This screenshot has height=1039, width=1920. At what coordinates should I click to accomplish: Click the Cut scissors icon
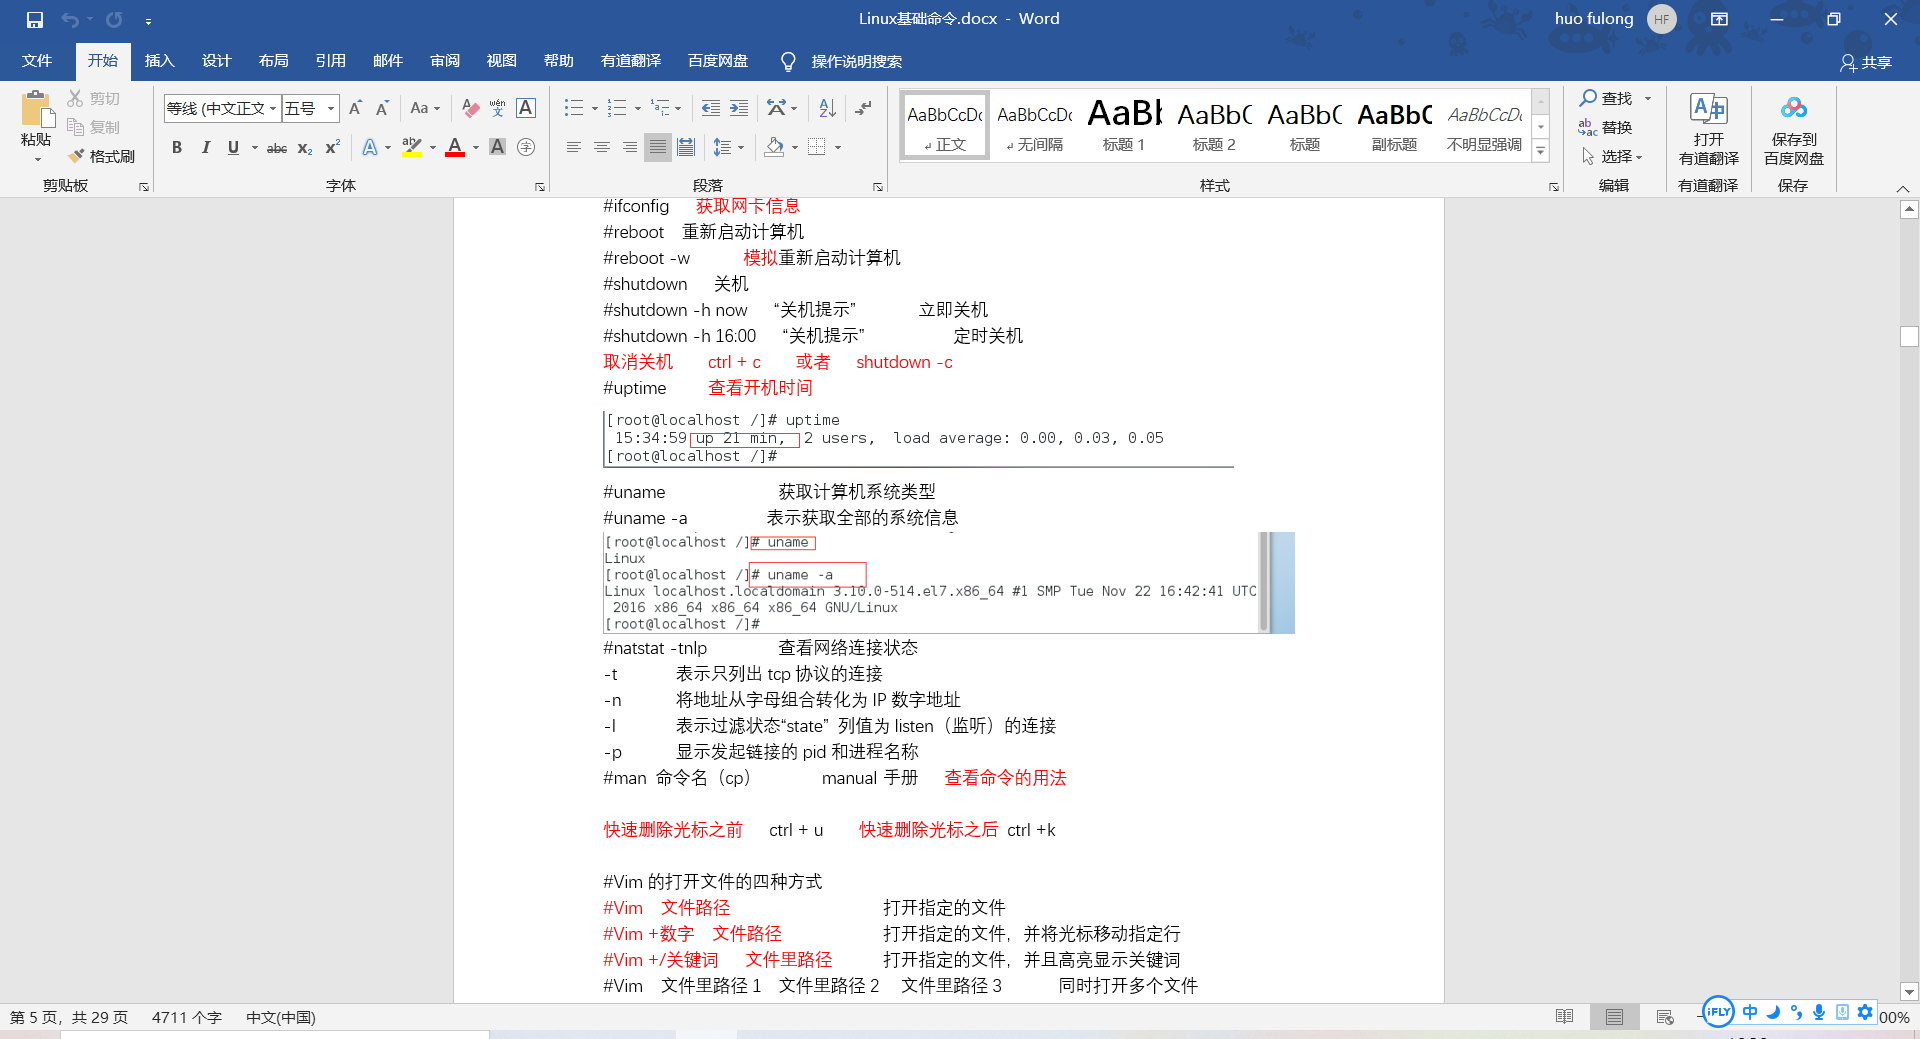pos(76,98)
